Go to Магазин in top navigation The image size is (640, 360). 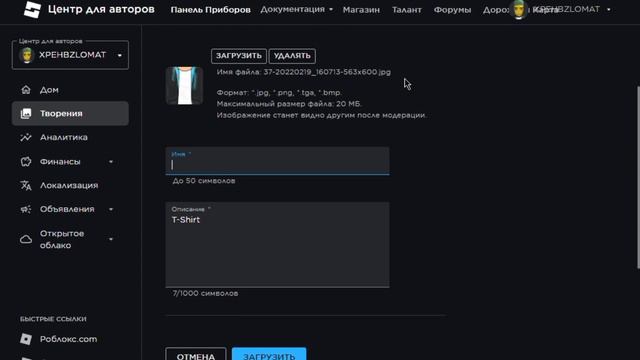(x=361, y=10)
